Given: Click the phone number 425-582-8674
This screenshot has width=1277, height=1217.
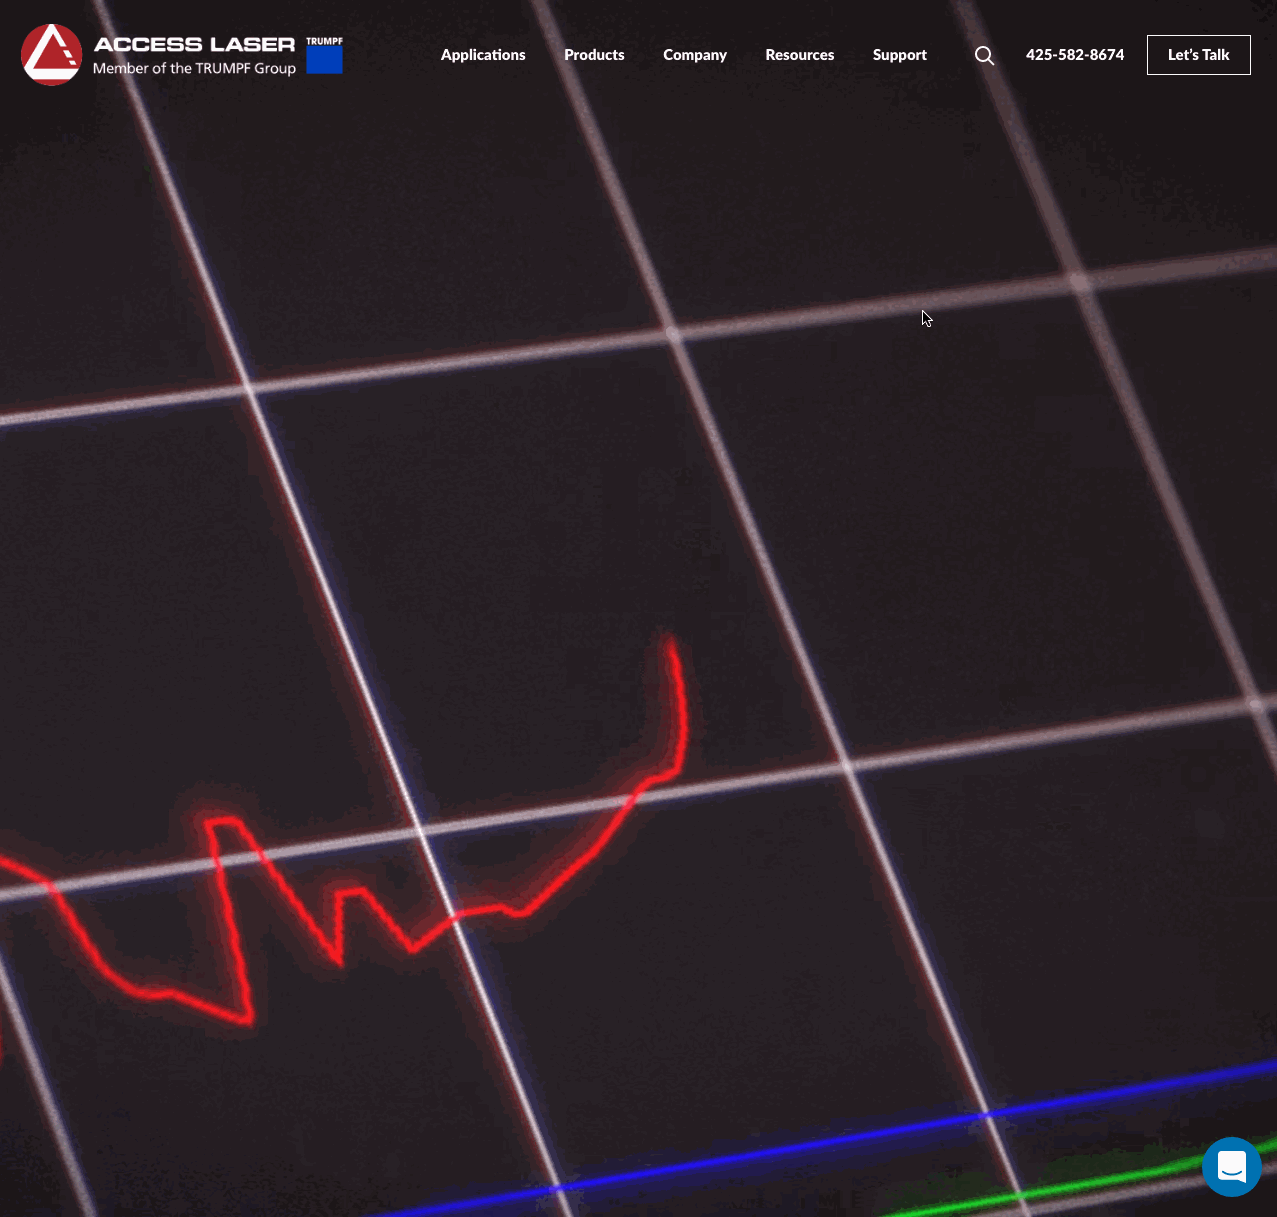Looking at the screenshot, I should coord(1074,55).
